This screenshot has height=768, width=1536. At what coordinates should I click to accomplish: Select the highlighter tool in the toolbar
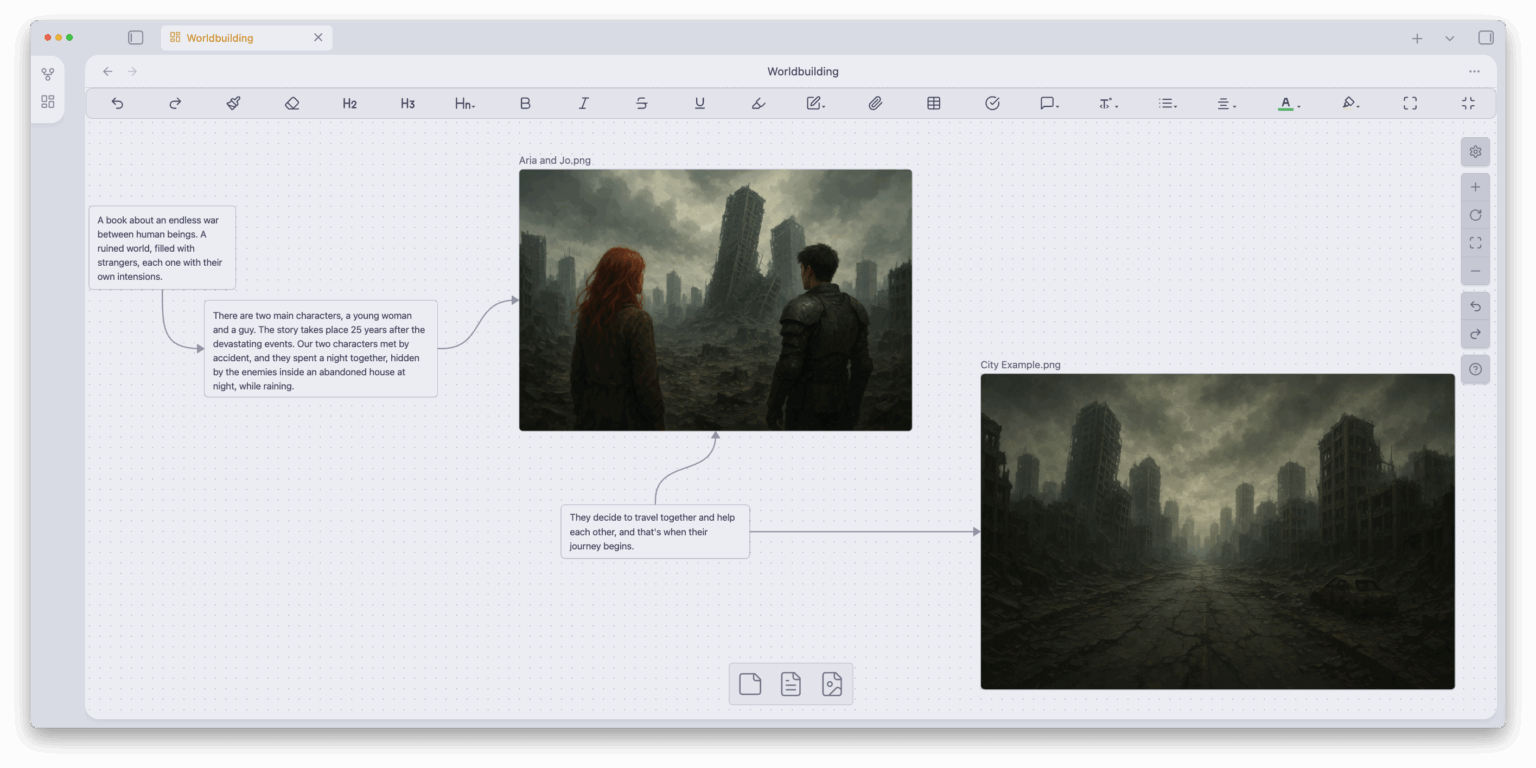tap(758, 102)
